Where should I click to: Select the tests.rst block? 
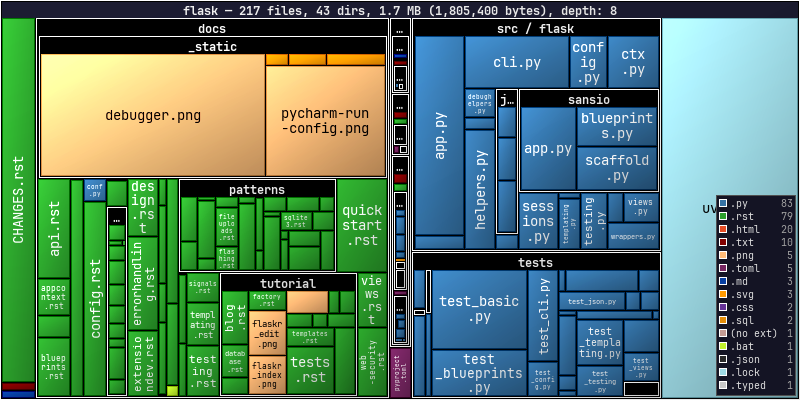coord(310,370)
